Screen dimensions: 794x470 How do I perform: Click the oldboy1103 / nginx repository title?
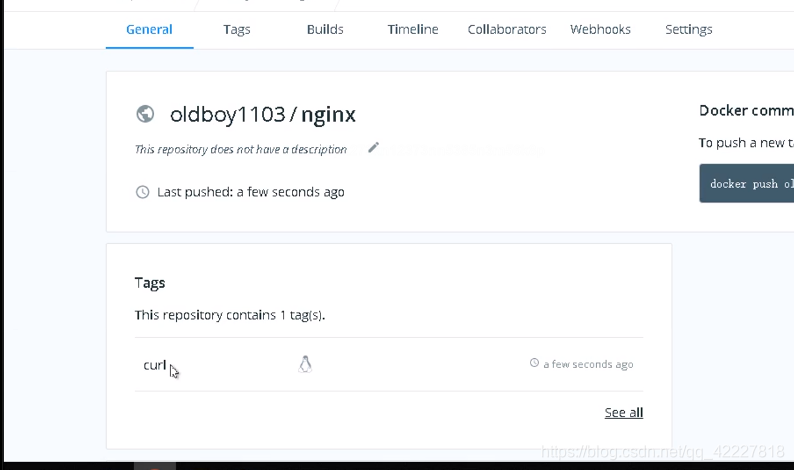point(263,114)
